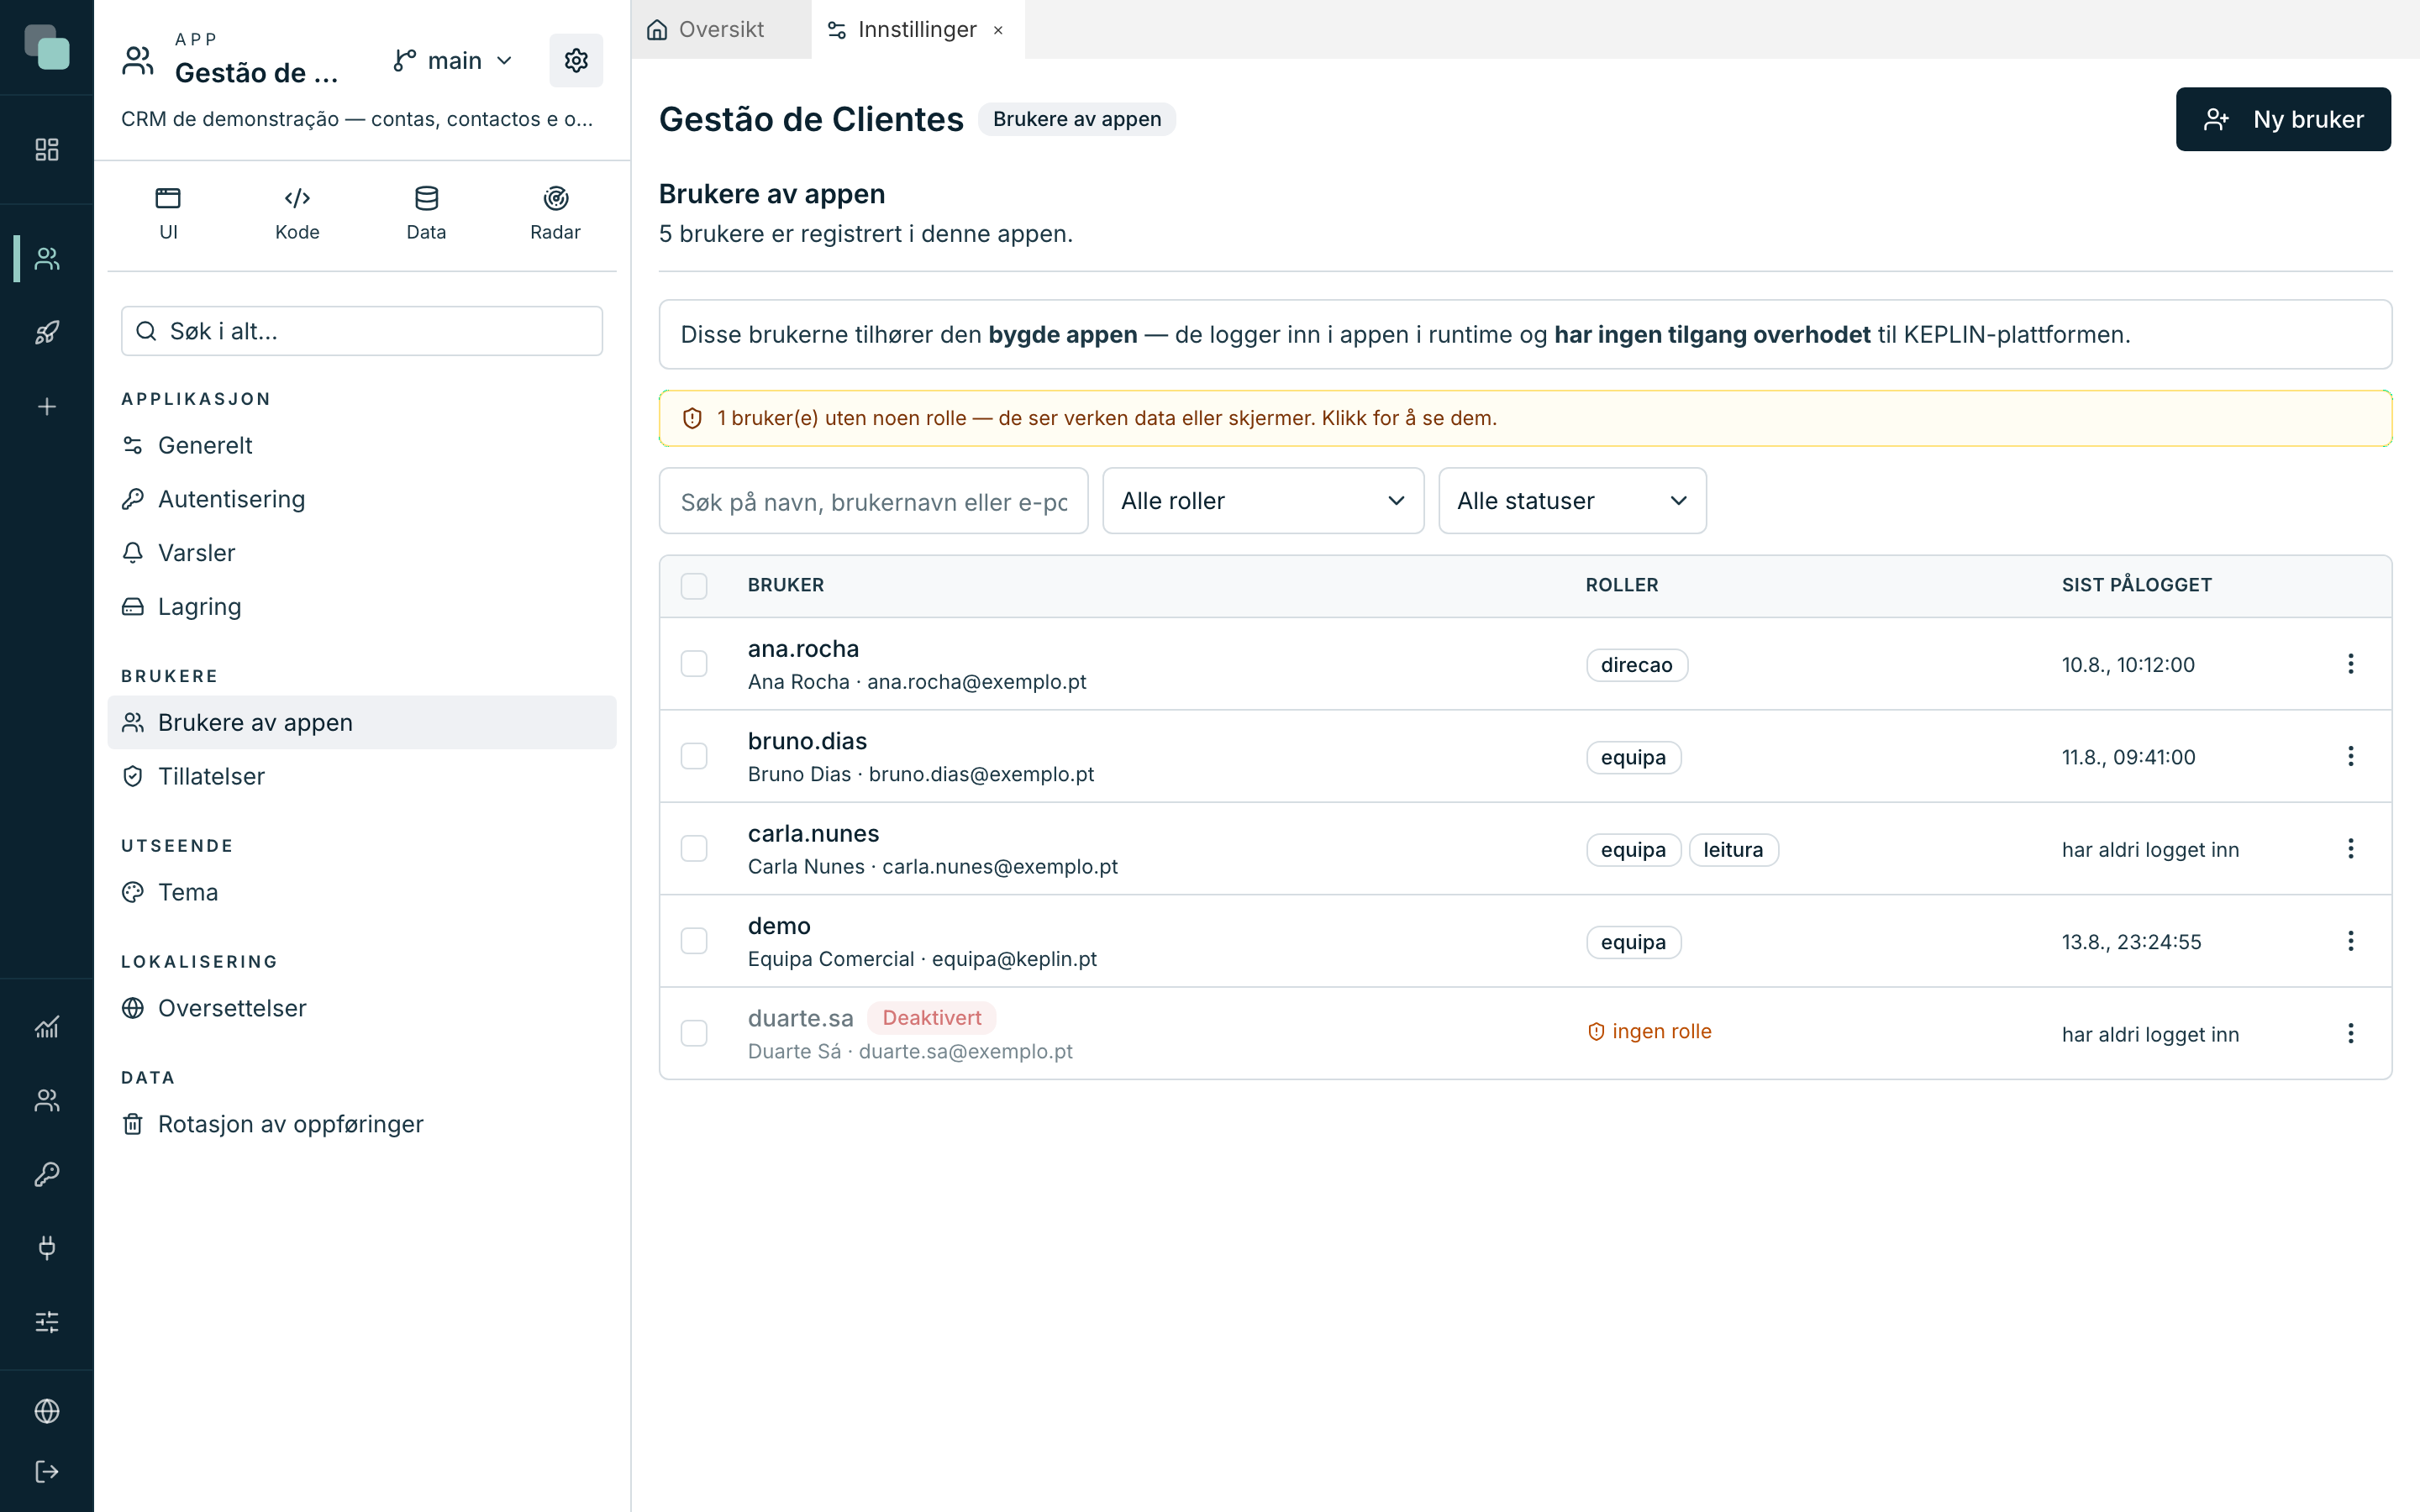Open Lagring settings
Image resolution: width=2420 pixels, height=1512 pixels.
point(362,607)
